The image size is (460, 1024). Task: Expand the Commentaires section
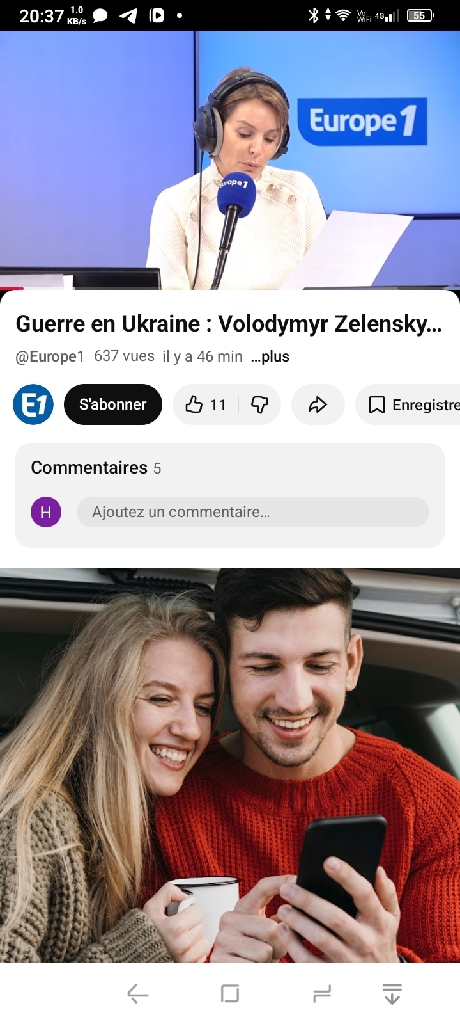pos(230,468)
